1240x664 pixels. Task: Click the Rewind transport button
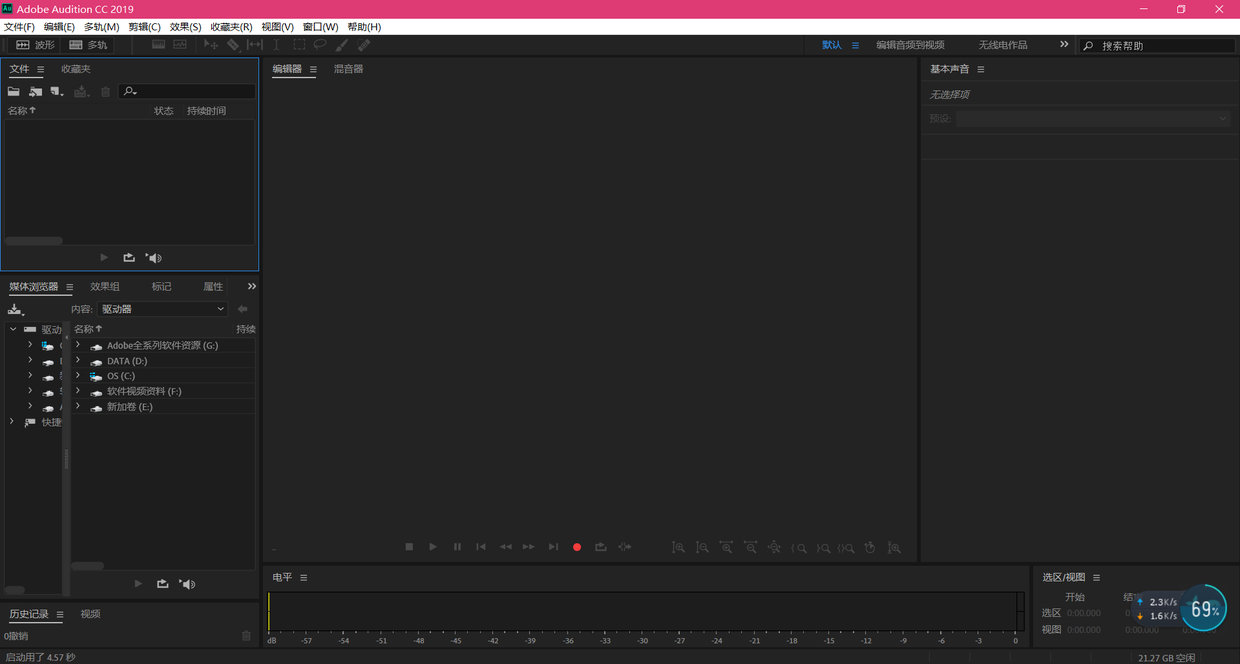[505, 547]
